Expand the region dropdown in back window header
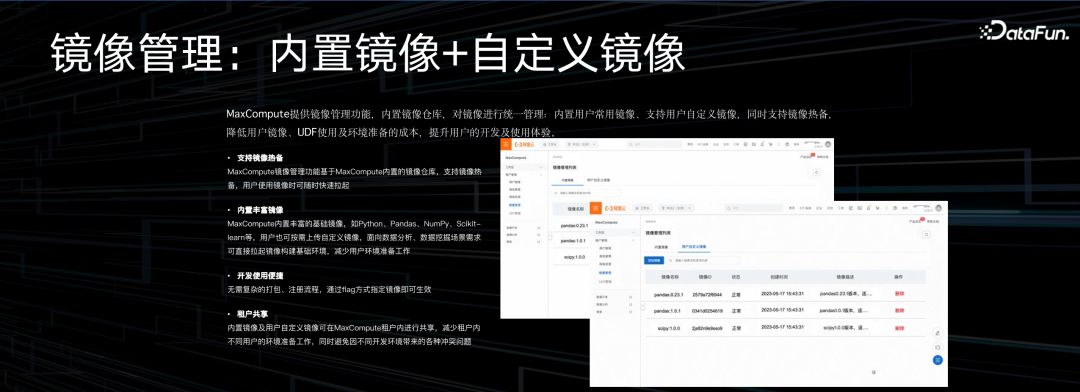 582,144
